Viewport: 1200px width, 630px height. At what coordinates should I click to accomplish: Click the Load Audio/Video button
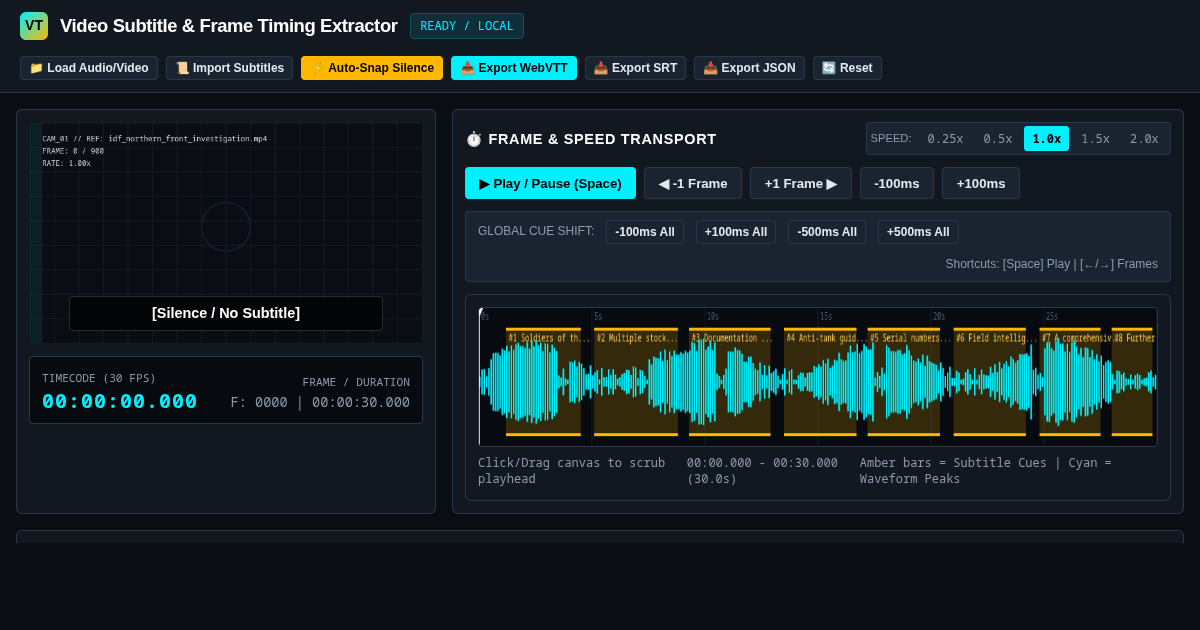(x=89, y=68)
